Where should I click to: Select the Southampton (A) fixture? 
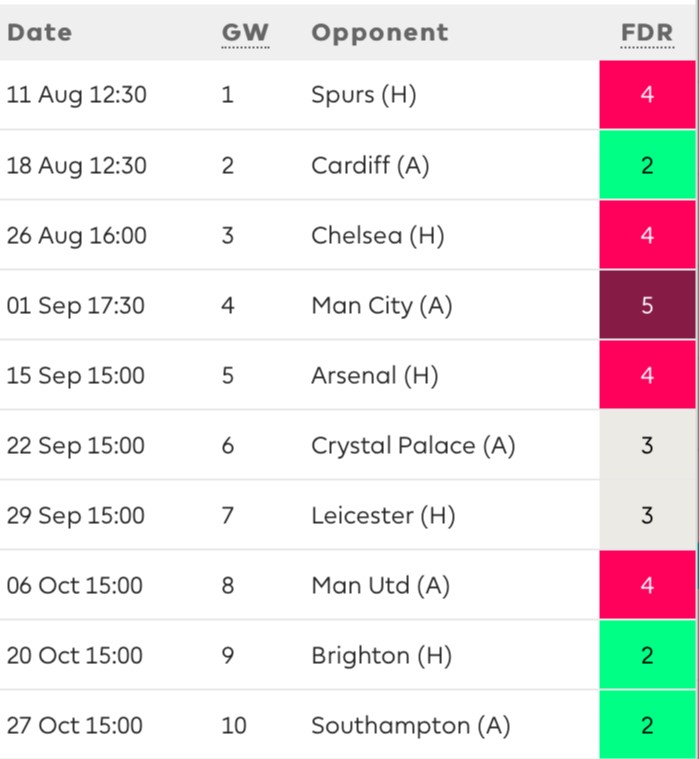coord(411,726)
